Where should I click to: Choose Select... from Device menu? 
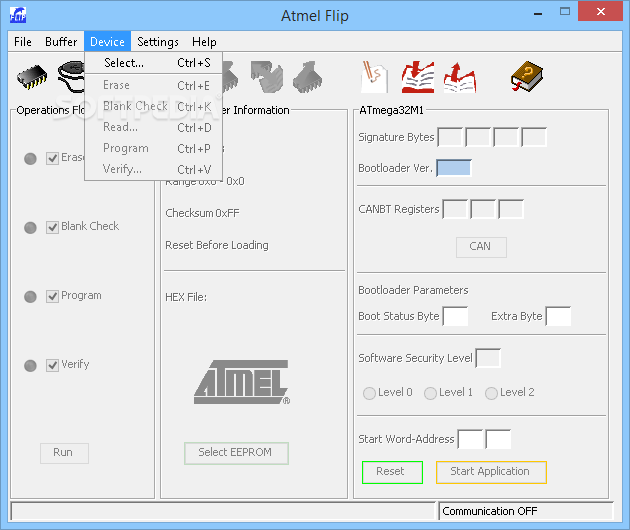(153, 63)
